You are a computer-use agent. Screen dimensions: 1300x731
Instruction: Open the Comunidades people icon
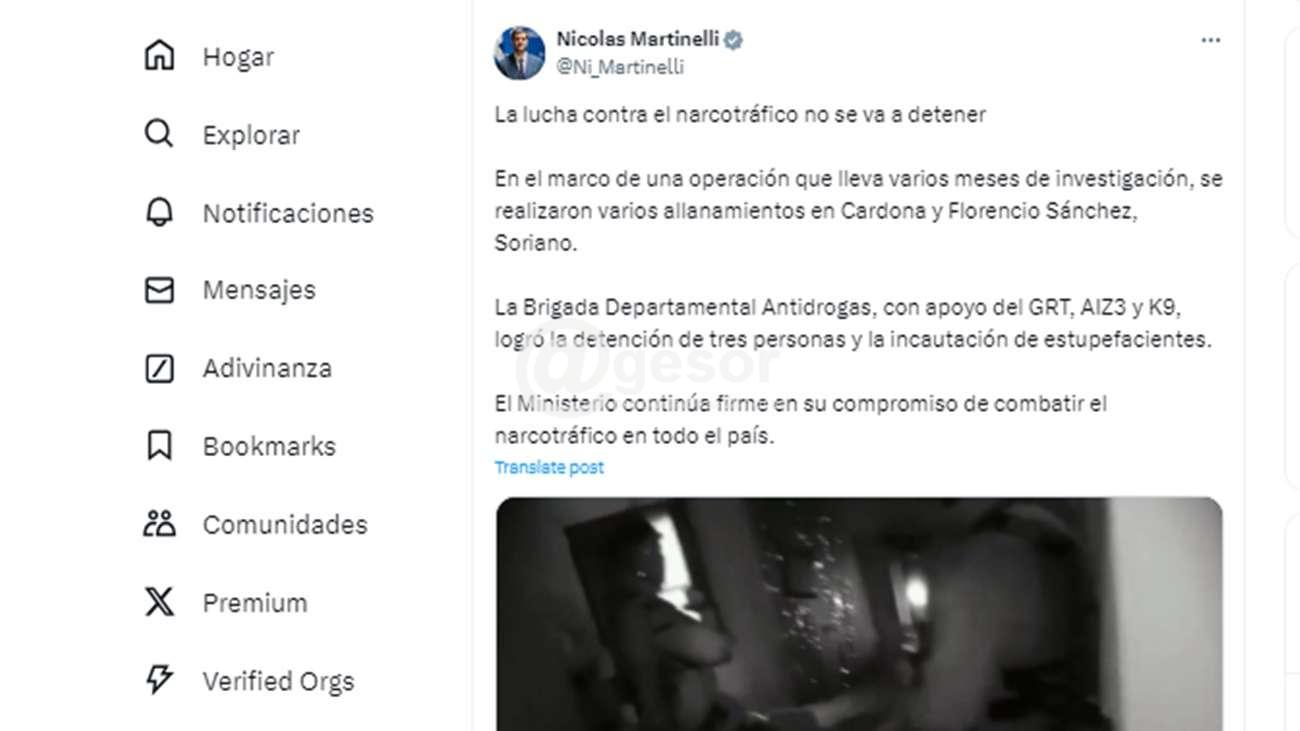point(159,524)
